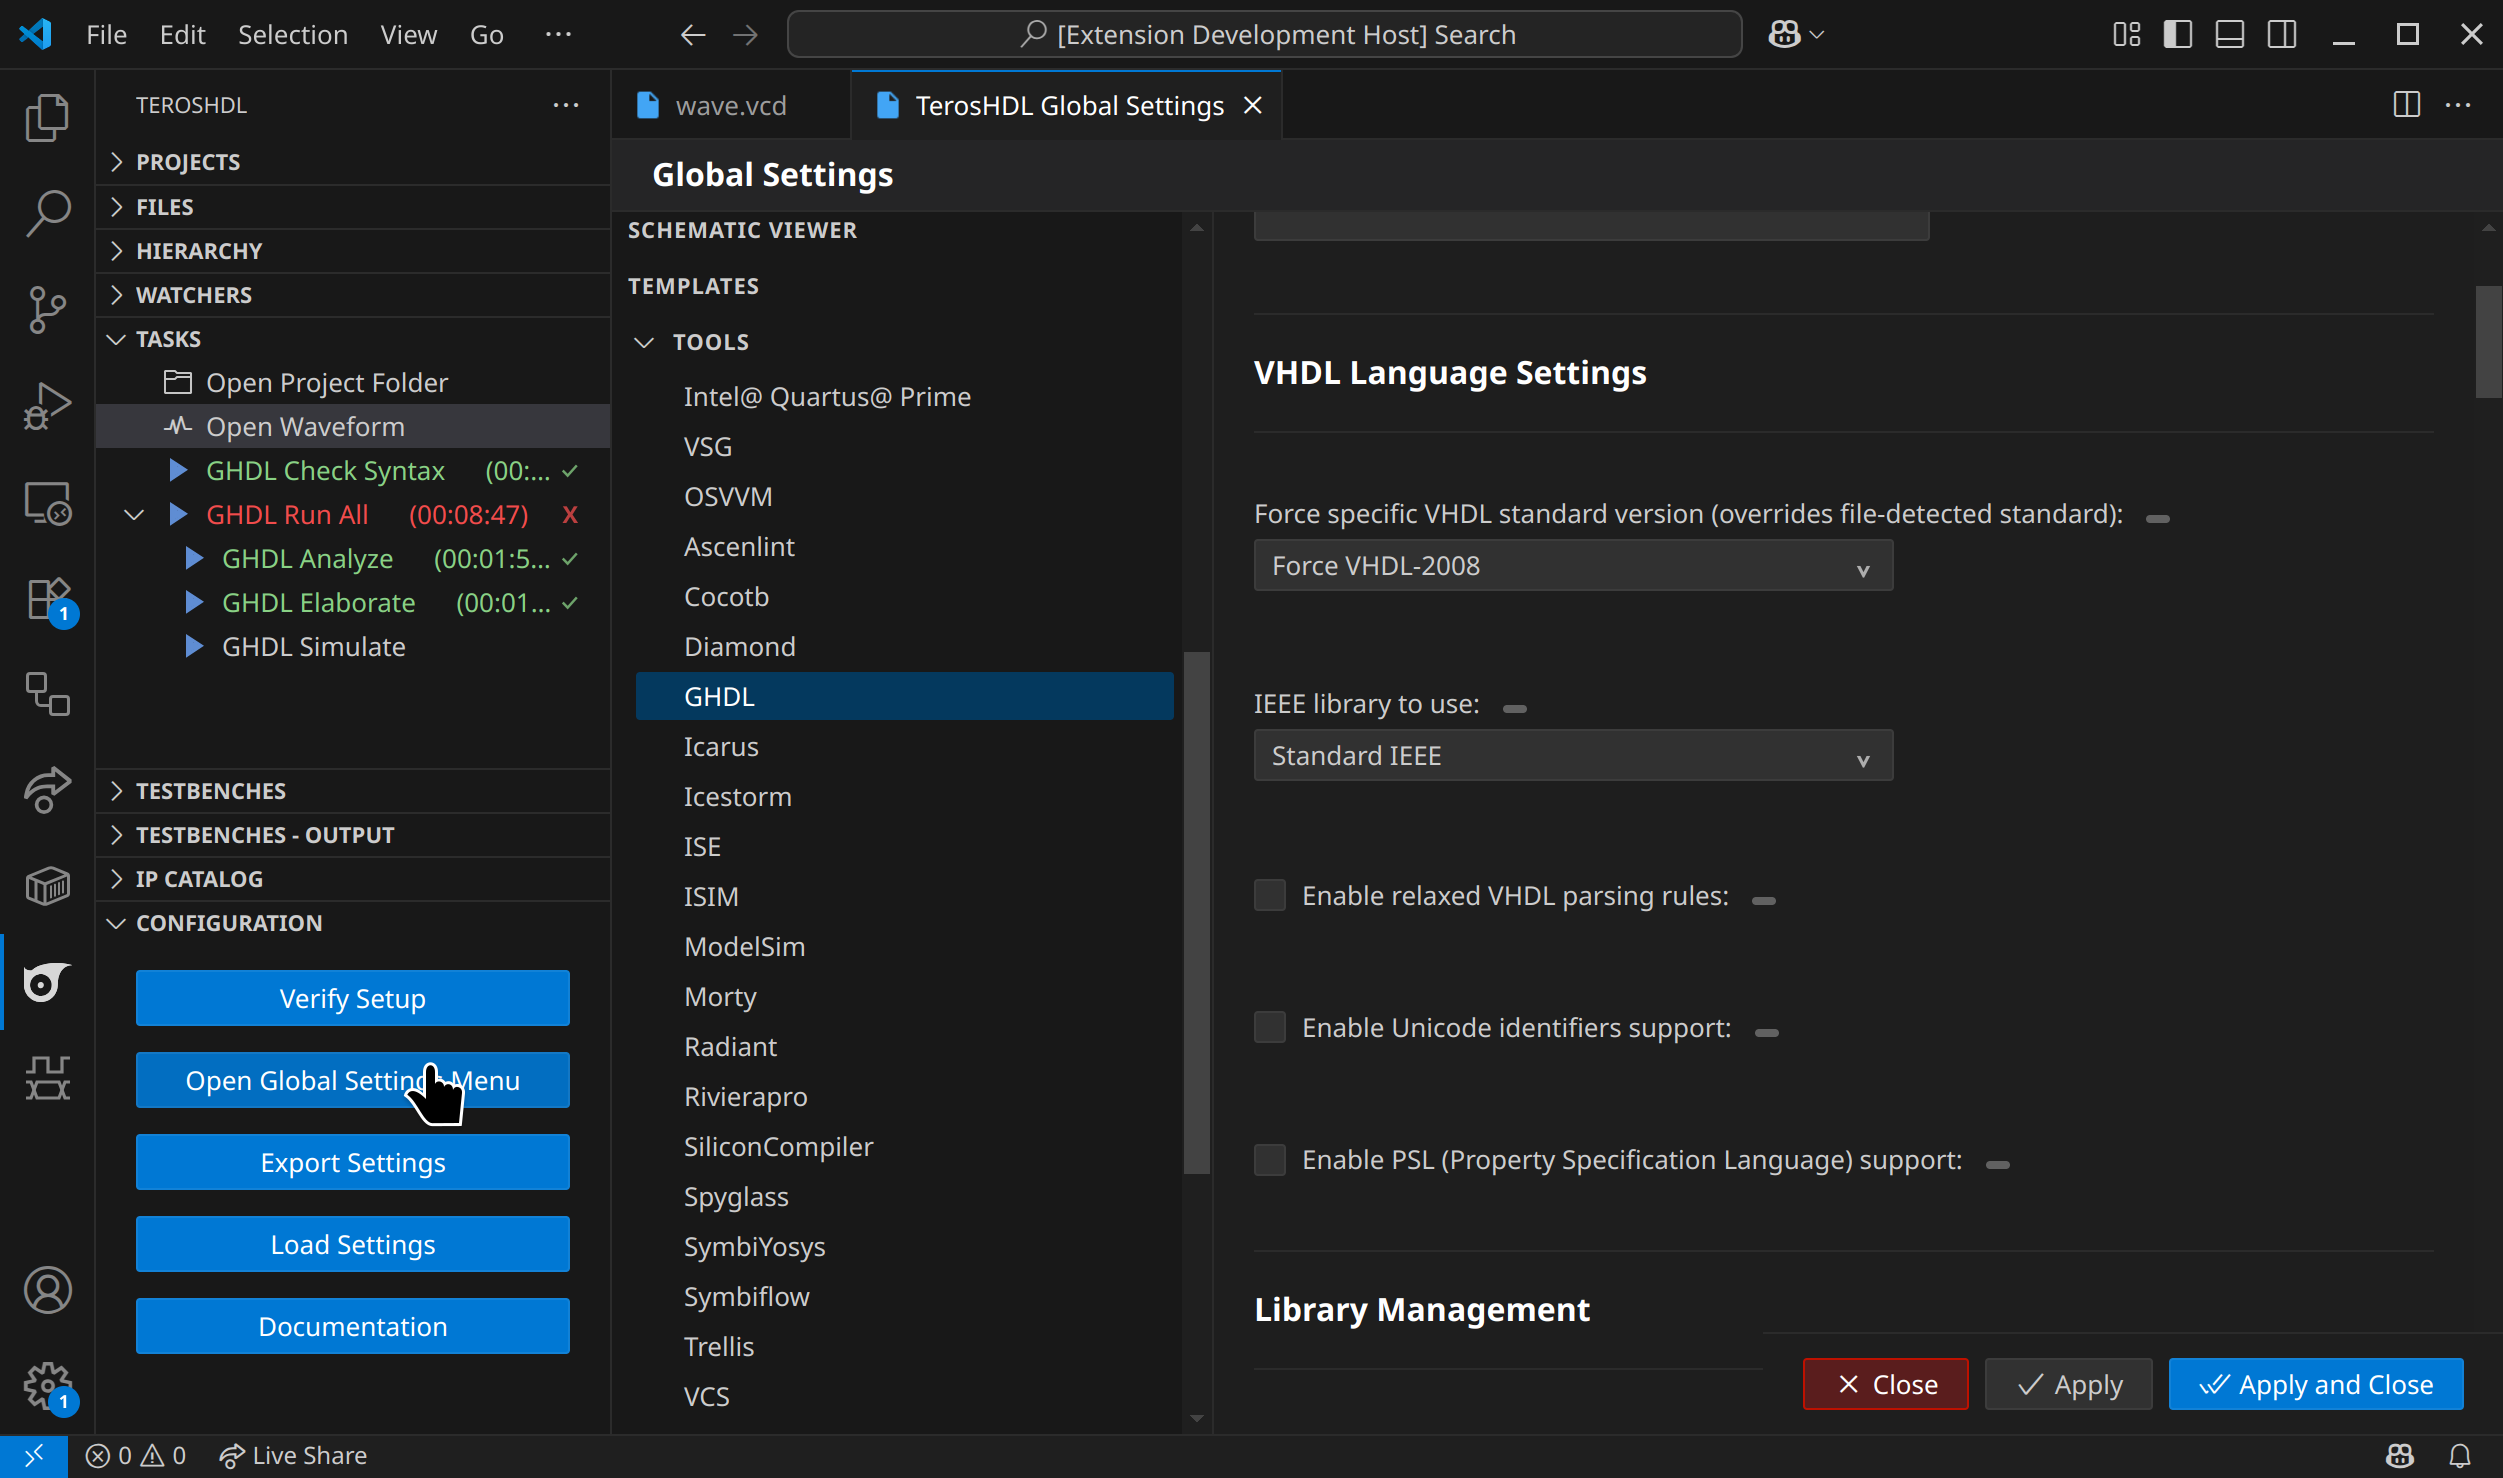This screenshot has height=1478, width=2503.
Task: Open Copilot icon in title bar
Action: click(1784, 35)
